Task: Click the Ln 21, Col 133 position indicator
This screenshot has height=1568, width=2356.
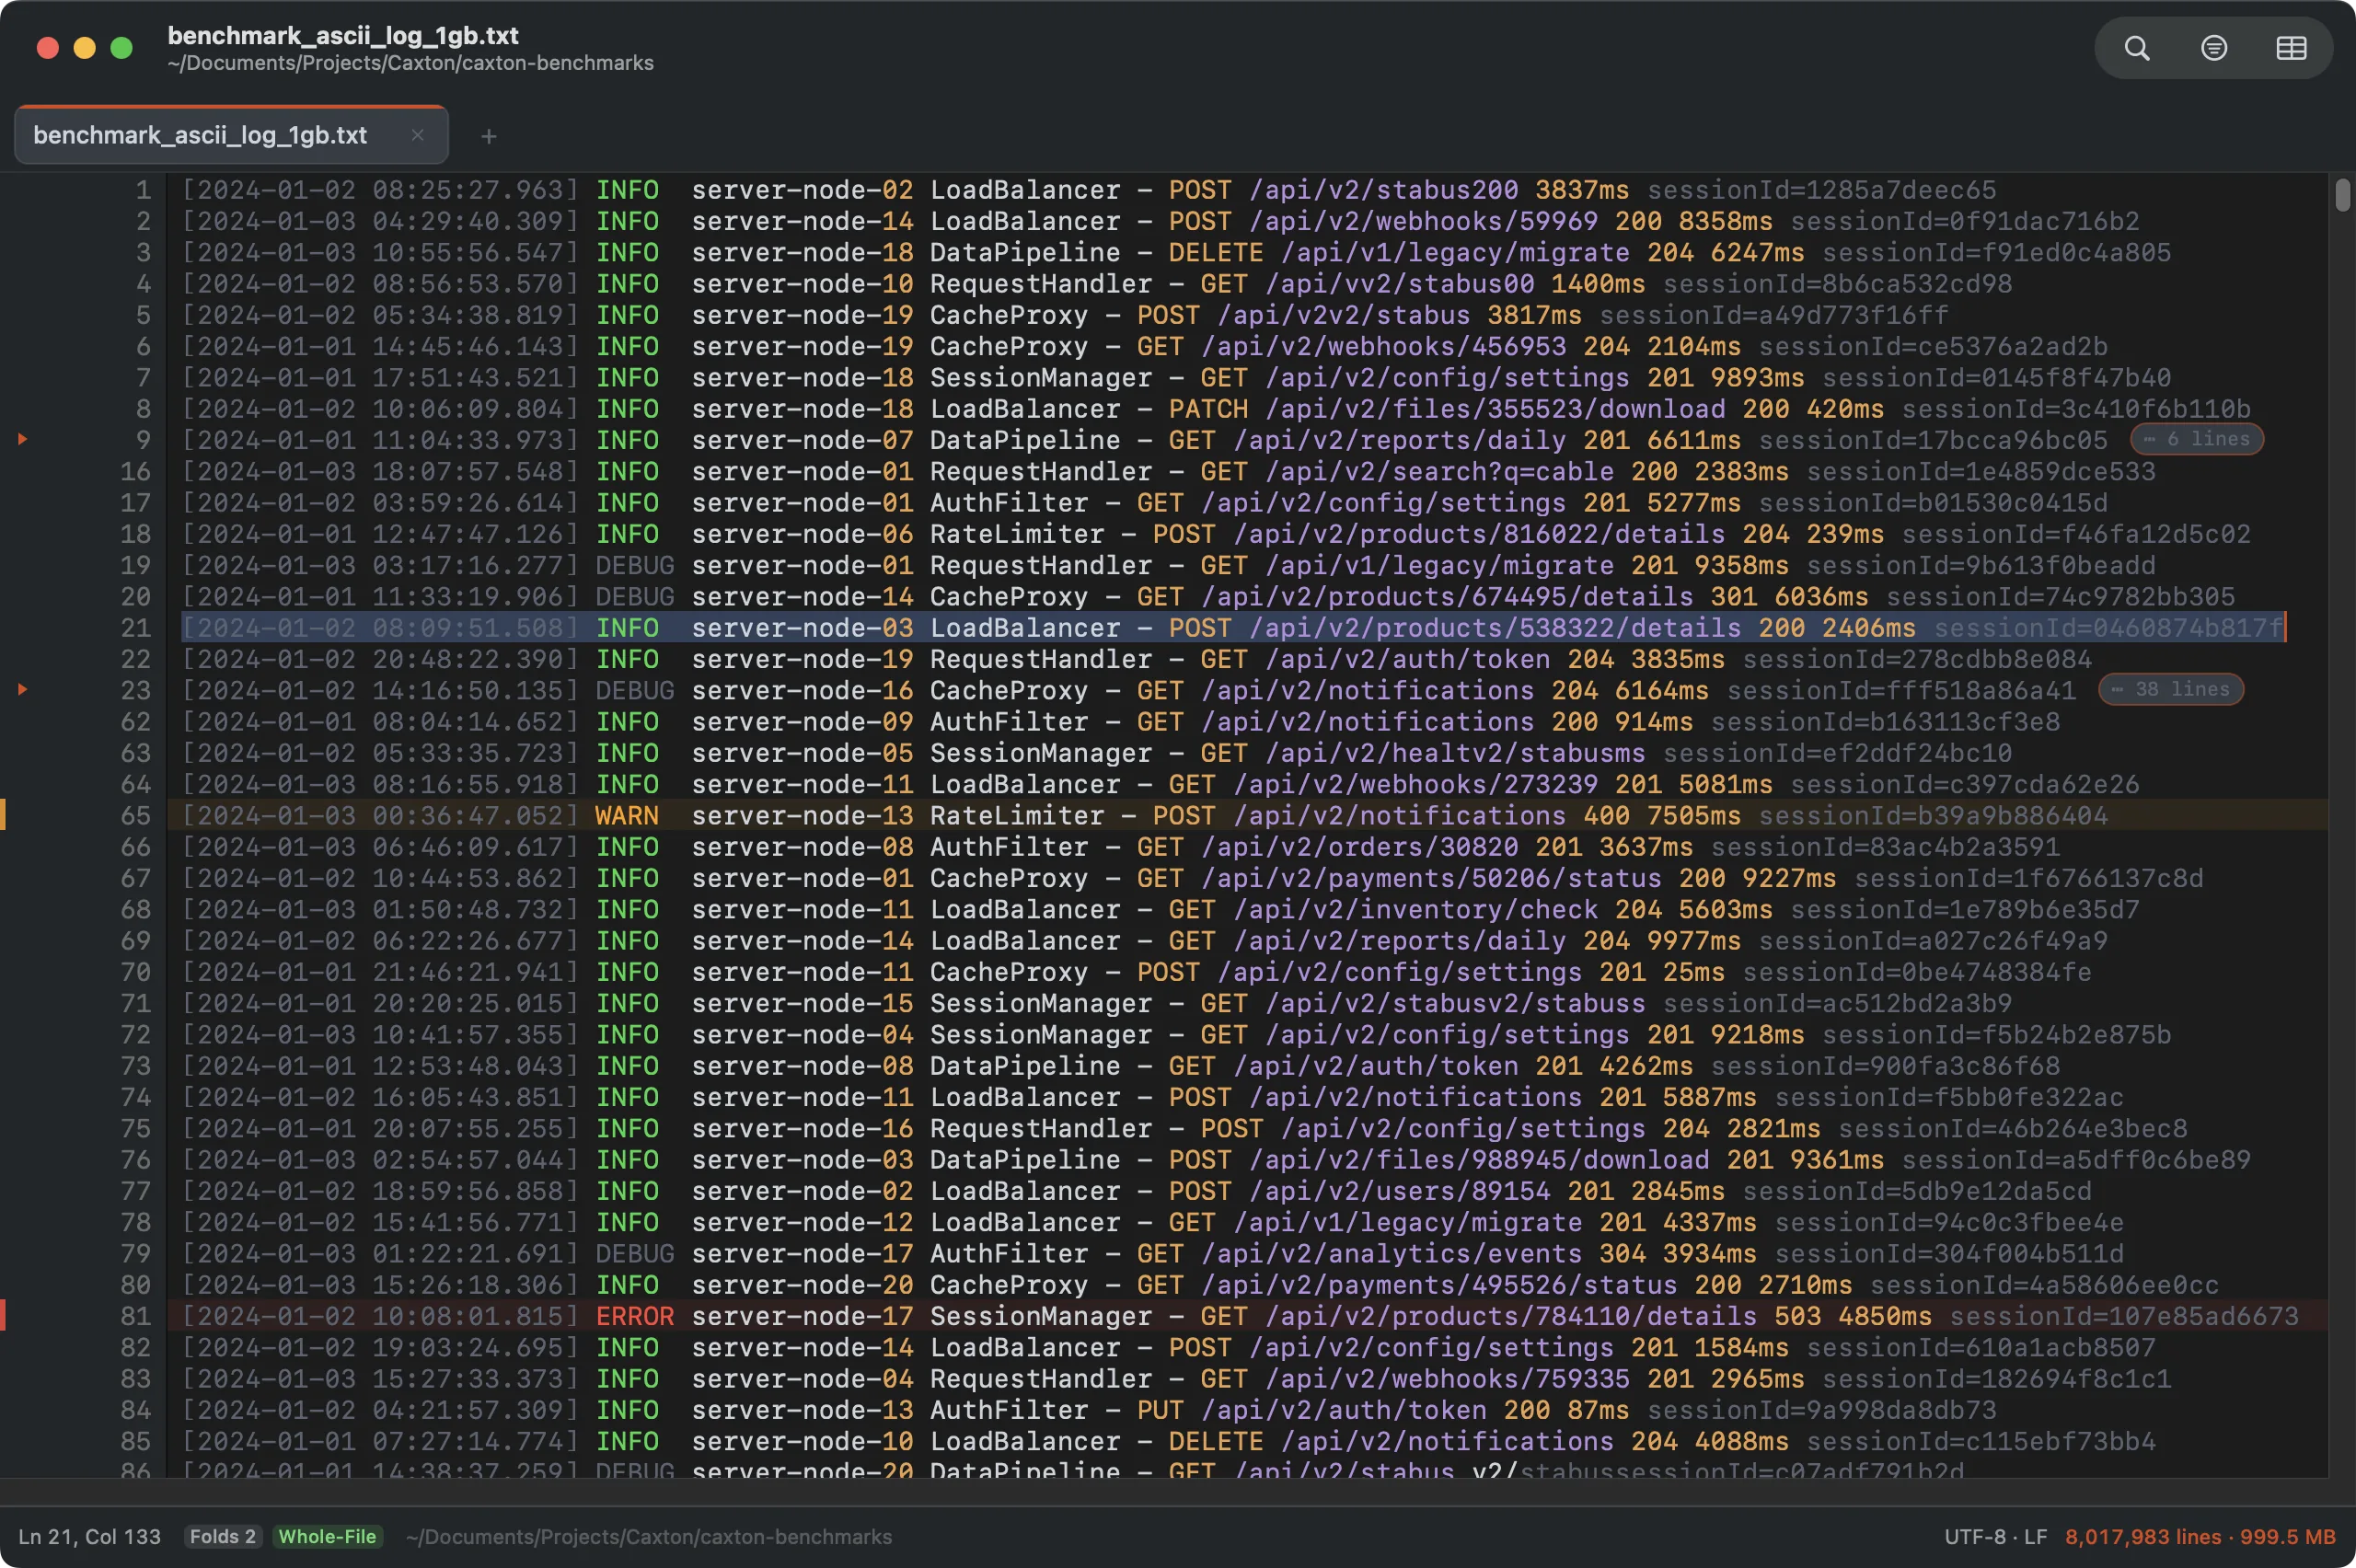Action: pos(89,1536)
